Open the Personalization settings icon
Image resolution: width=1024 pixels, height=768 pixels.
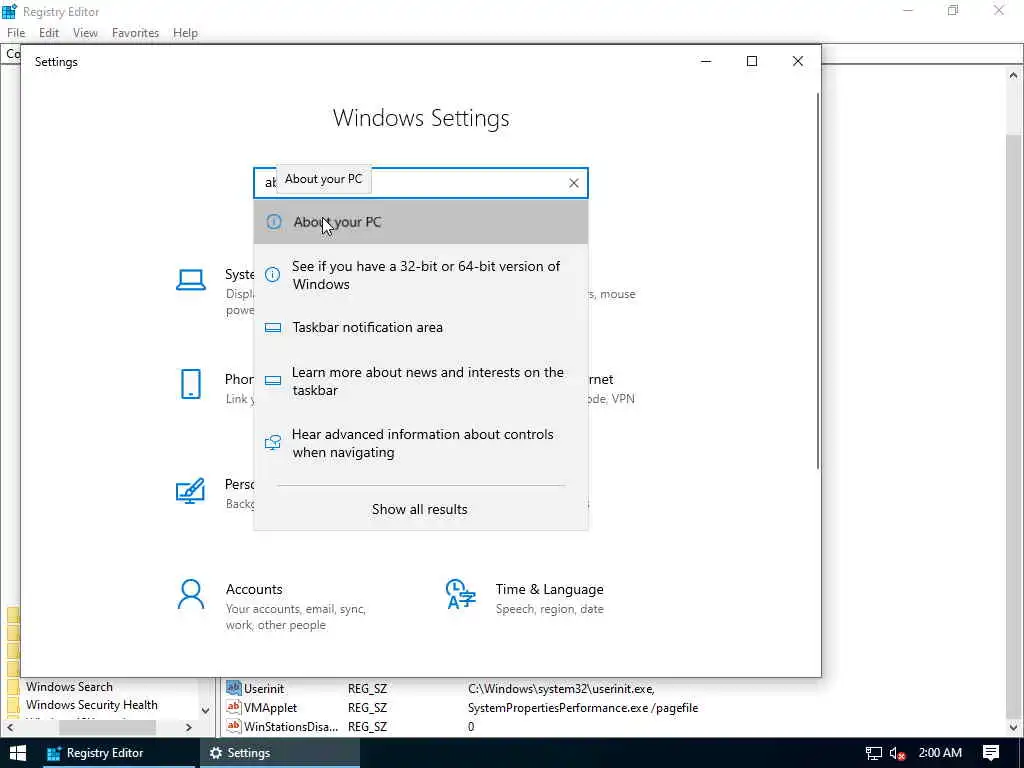[190, 490]
